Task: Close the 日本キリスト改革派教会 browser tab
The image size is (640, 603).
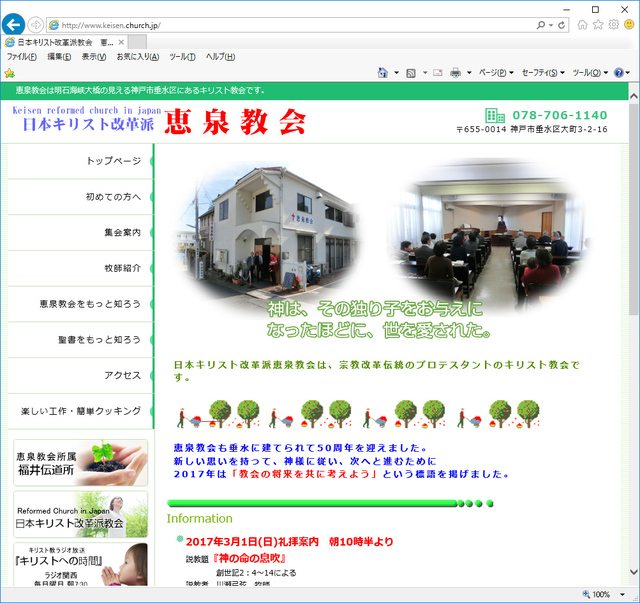Action: [121, 43]
